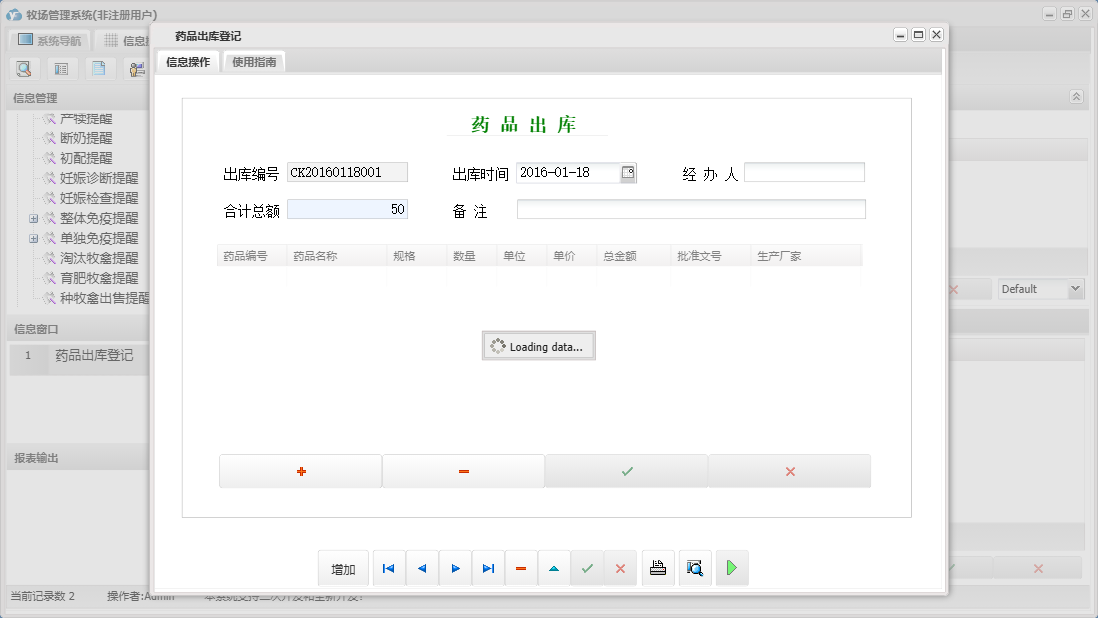Image resolution: width=1098 pixels, height=618 pixels.
Task: Open the calendar picker for 出库时间
Action: [629, 172]
